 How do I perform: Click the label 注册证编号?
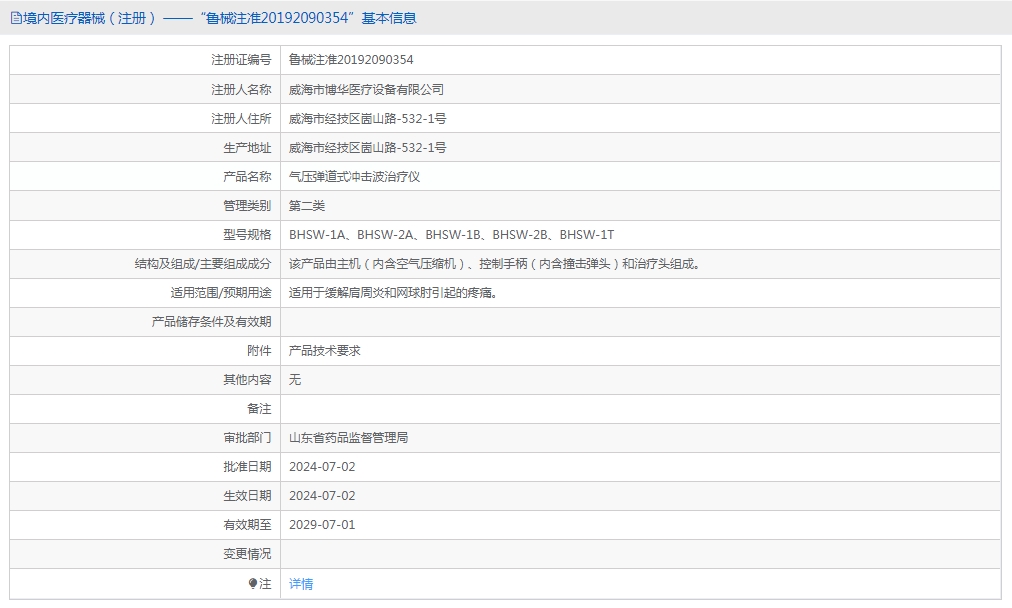point(241,60)
